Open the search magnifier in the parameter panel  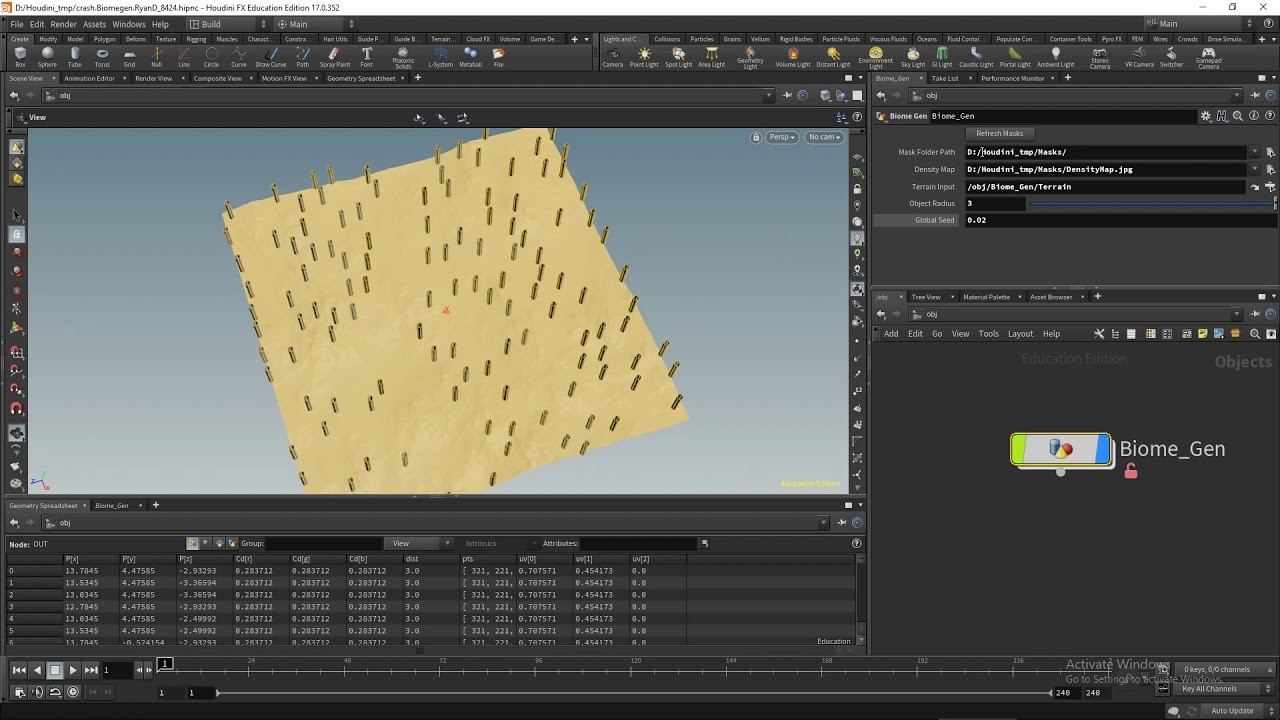pos(1239,115)
